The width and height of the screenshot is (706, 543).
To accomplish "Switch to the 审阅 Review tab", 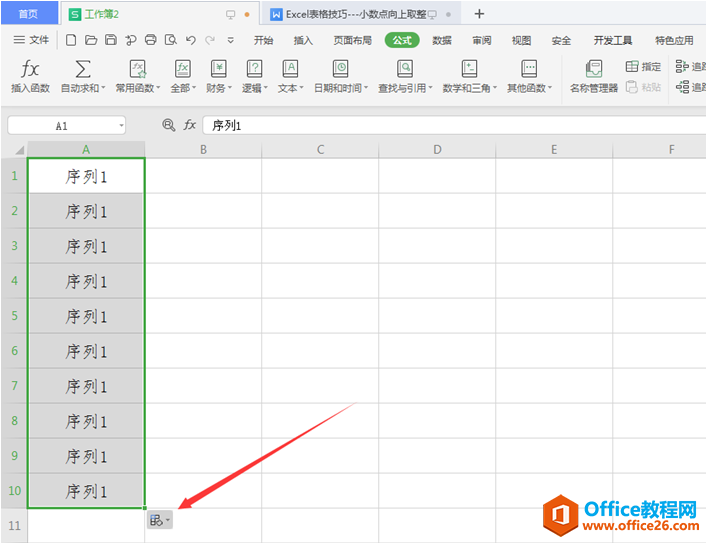I will [x=482, y=41].
